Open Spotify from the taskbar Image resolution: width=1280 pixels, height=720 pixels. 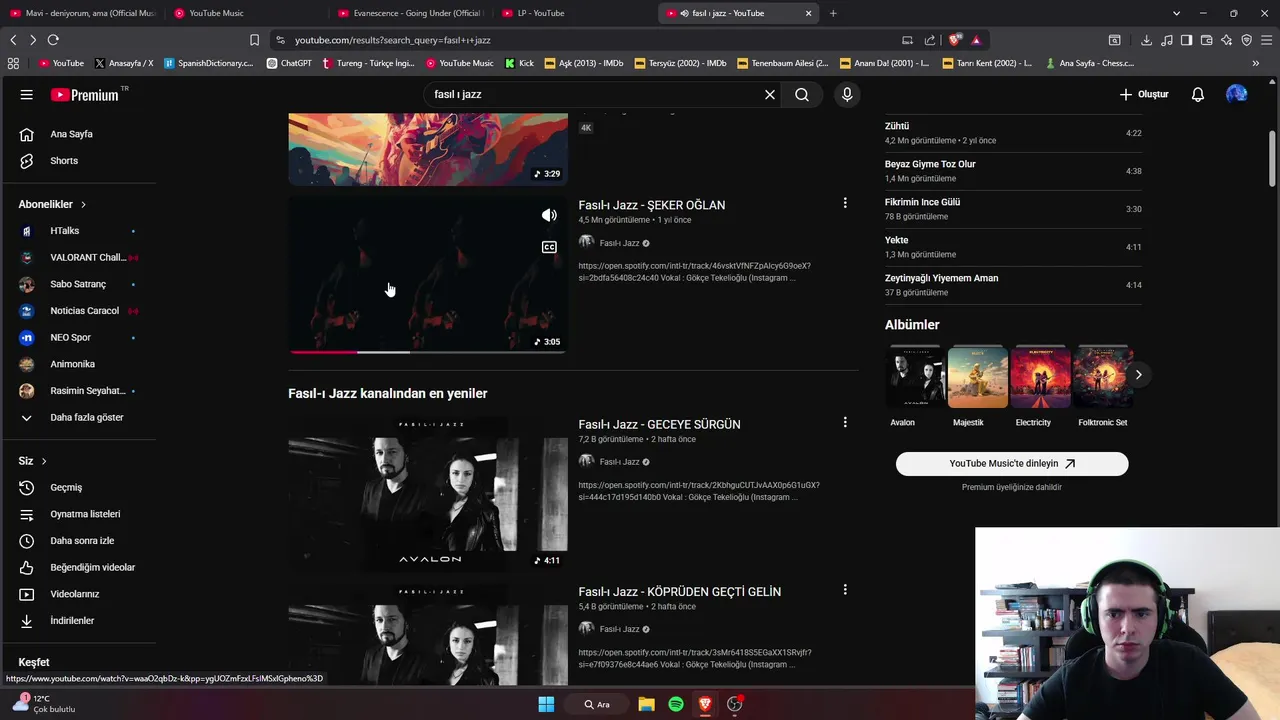pyautogui.click(x=676, y=704)
